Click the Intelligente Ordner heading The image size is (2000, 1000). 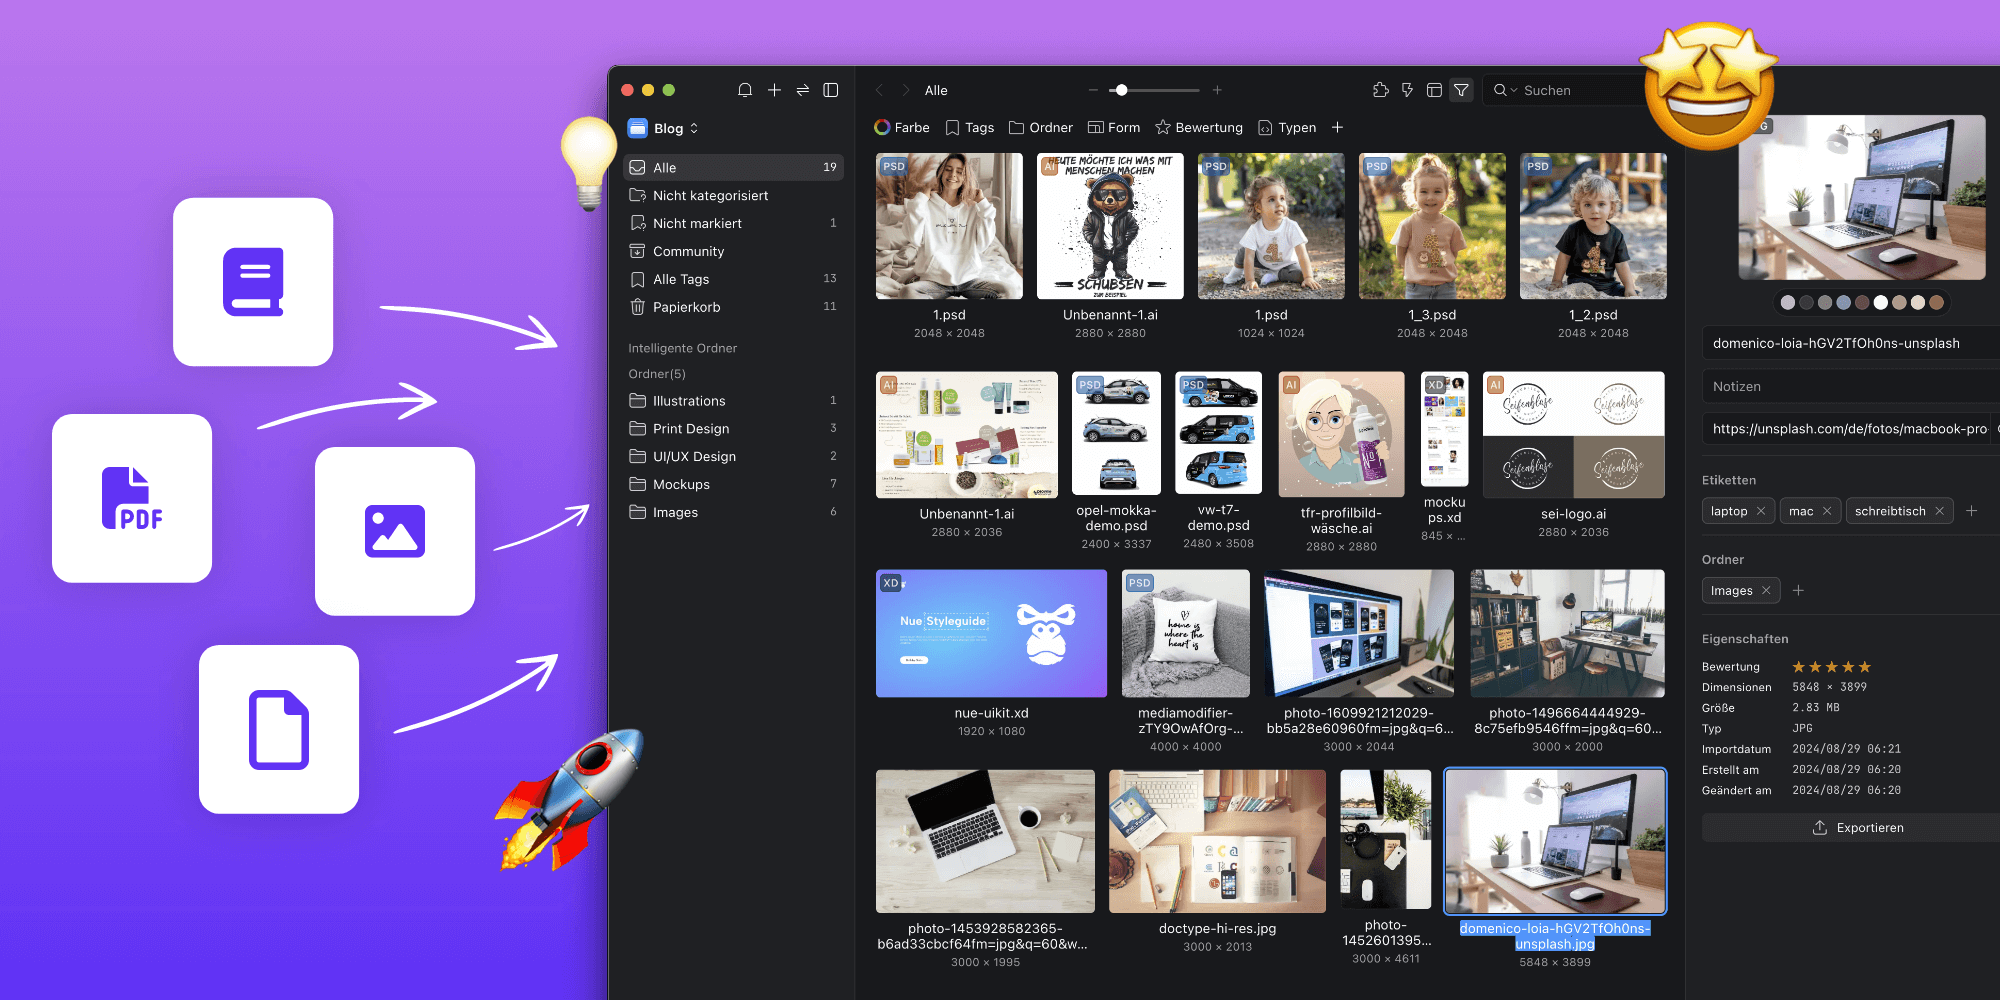click(x=682, y=348)
